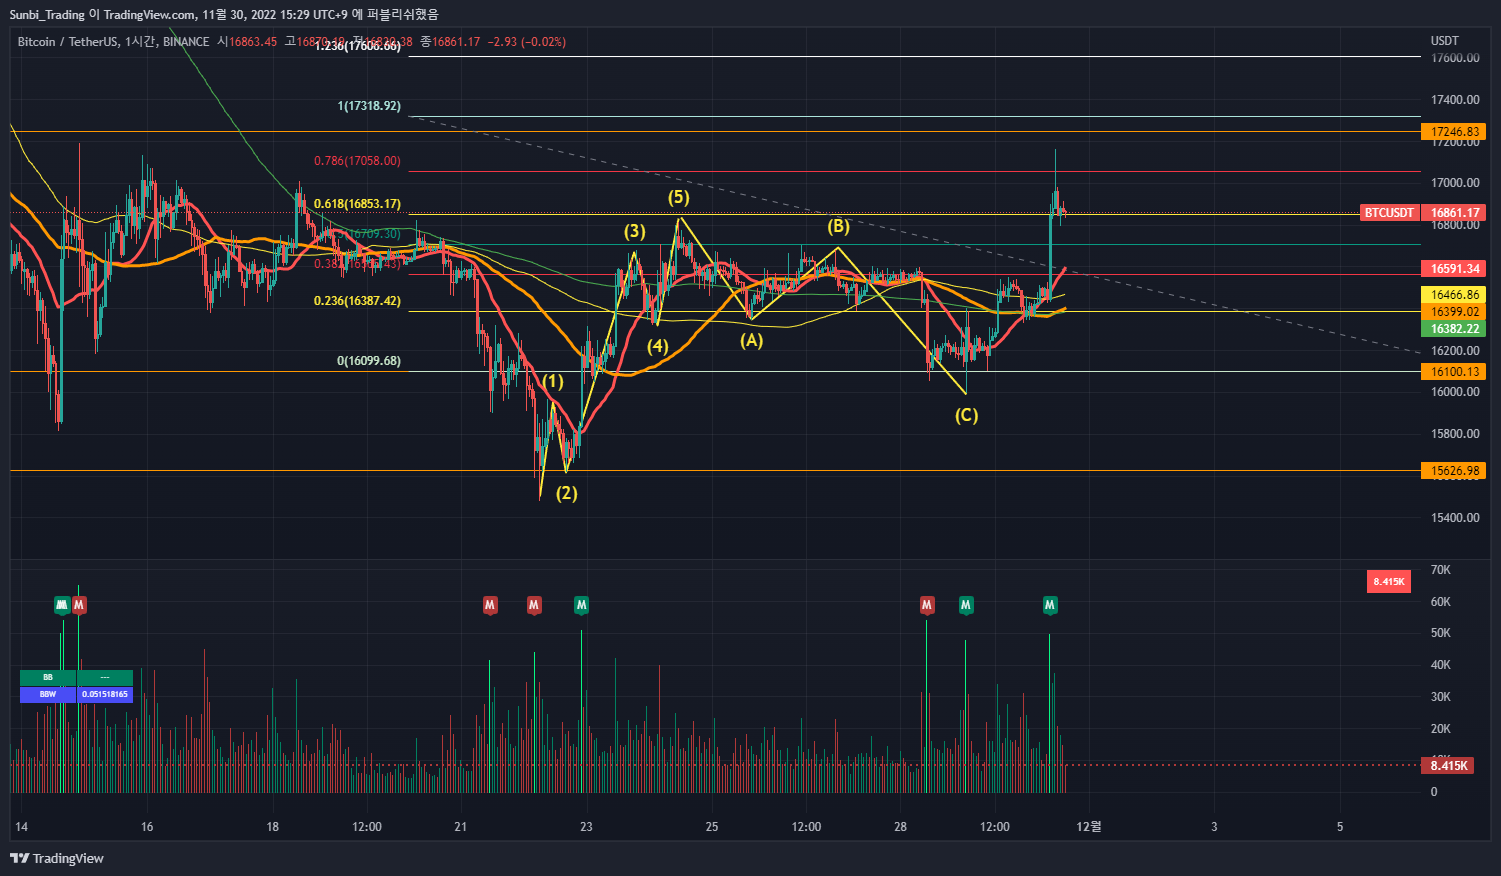Click the 17400.00 price axis value
The height and width of the screenshot is (876, 1501).
point(1455,100)
